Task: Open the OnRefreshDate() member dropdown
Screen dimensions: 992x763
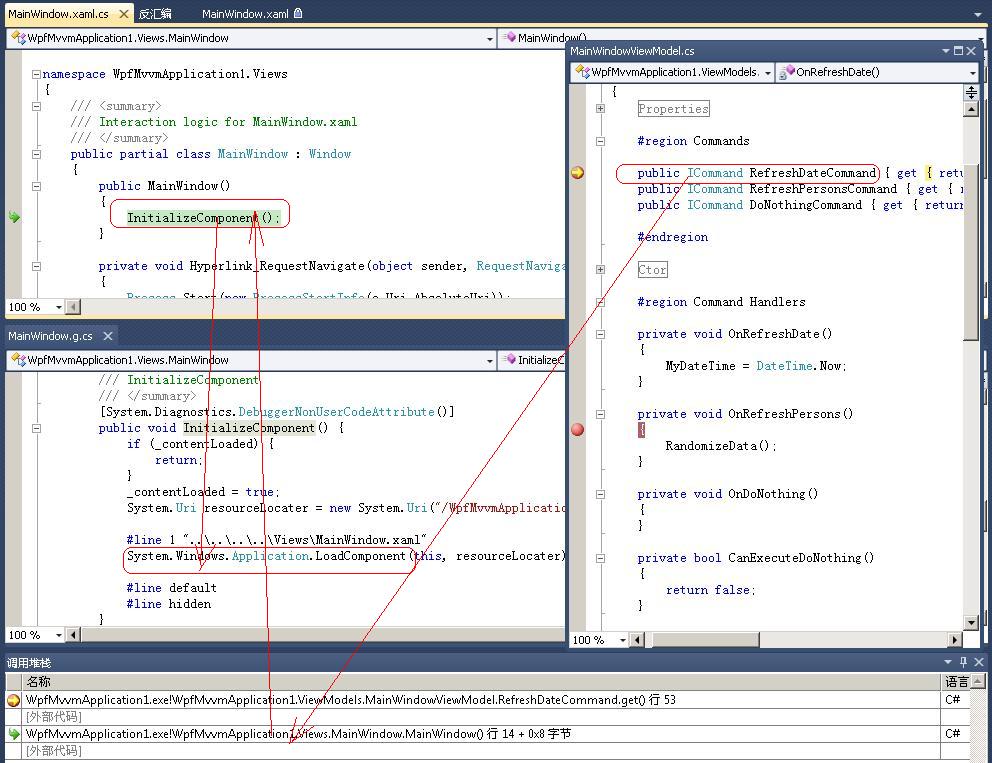Action: coord(972,72)
